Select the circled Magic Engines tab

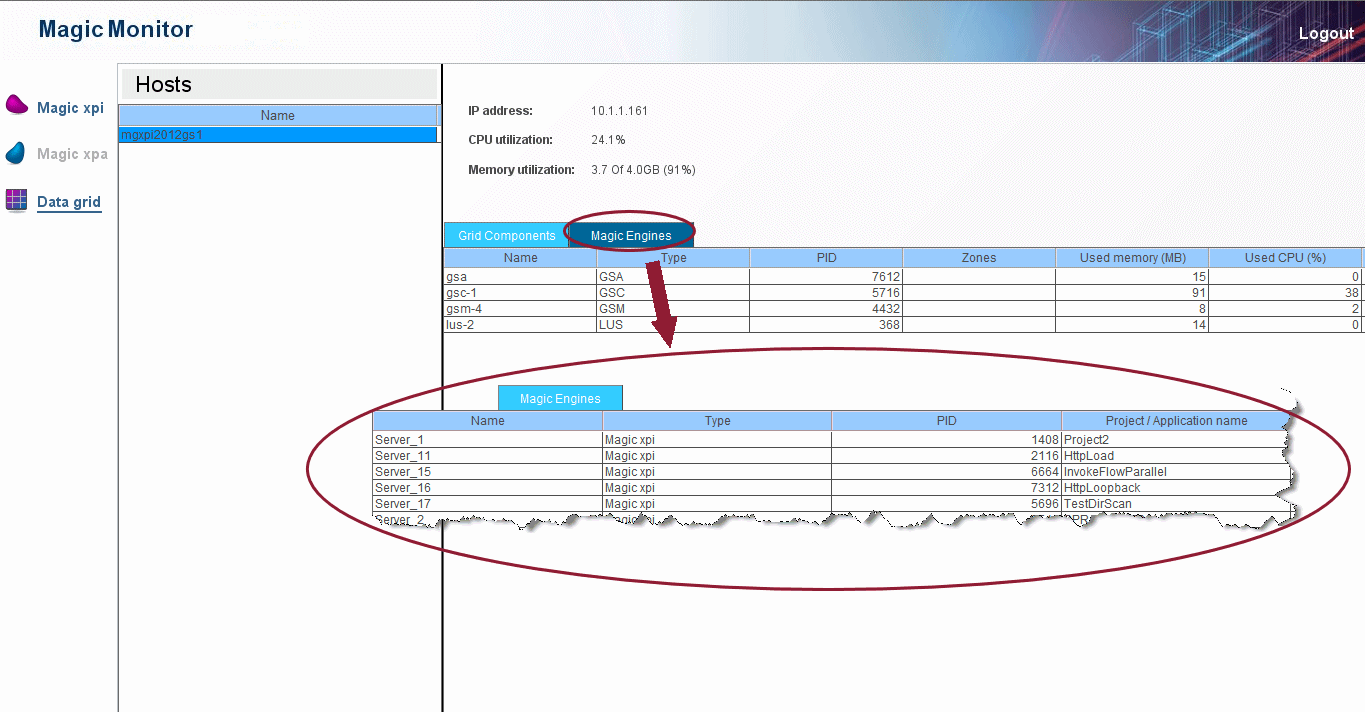pos(631,235)
